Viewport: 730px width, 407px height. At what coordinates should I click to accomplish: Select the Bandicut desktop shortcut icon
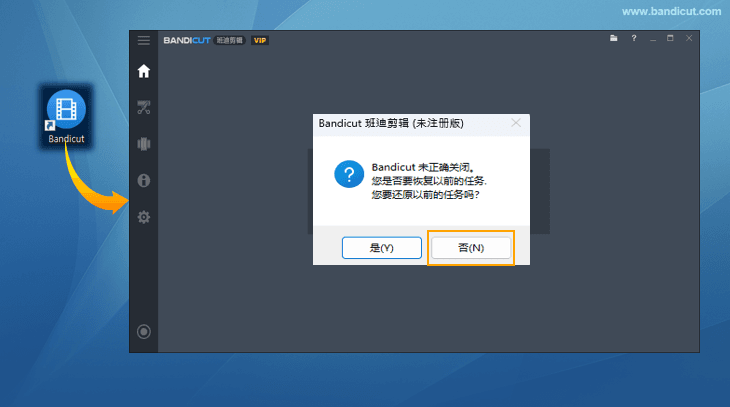pos(66,116)
